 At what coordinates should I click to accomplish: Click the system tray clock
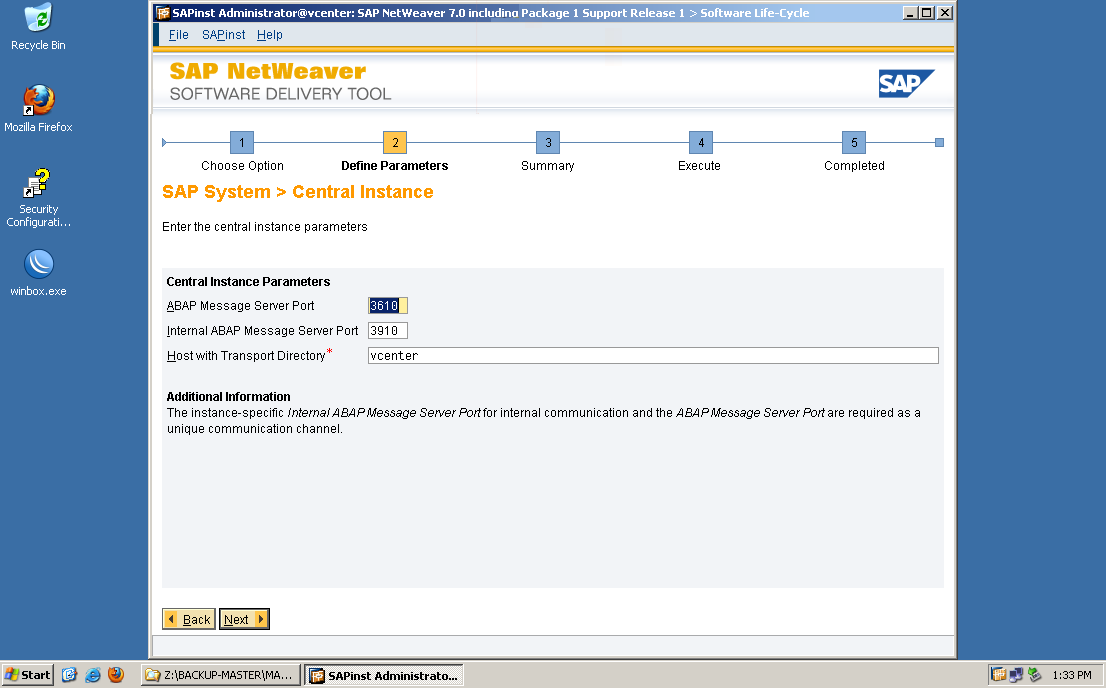1071,675
